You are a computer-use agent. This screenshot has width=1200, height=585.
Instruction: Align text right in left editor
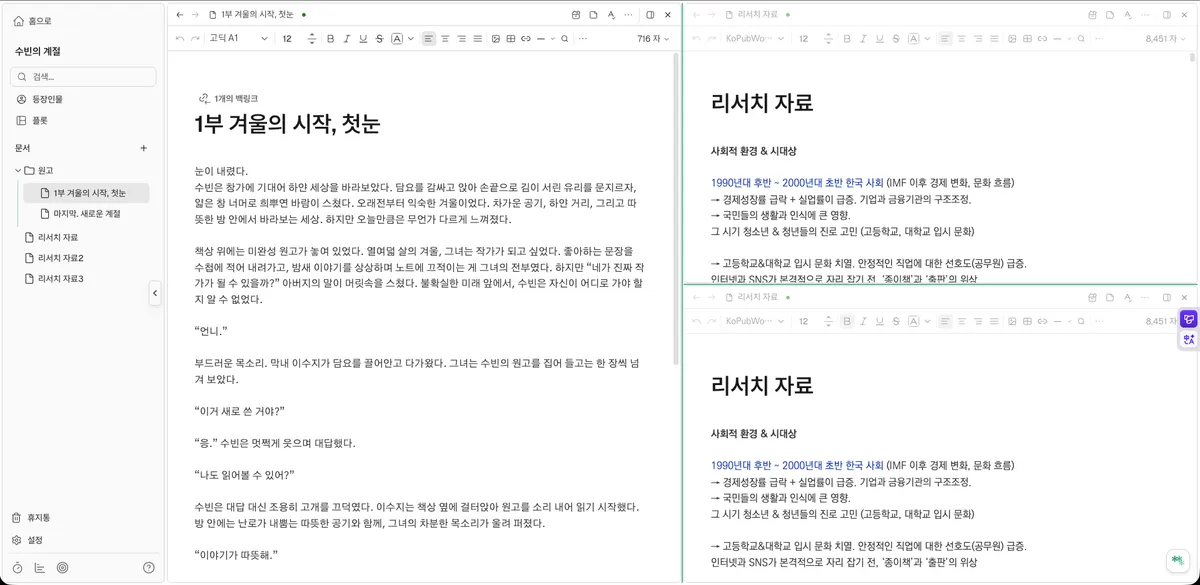point(461,39)
